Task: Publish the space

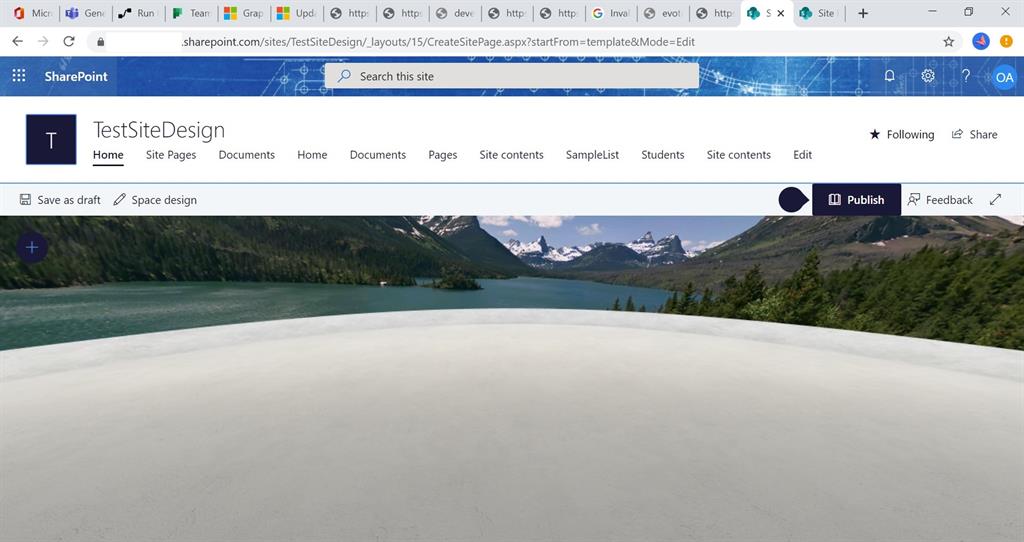Action: click(x=856, y=200)
